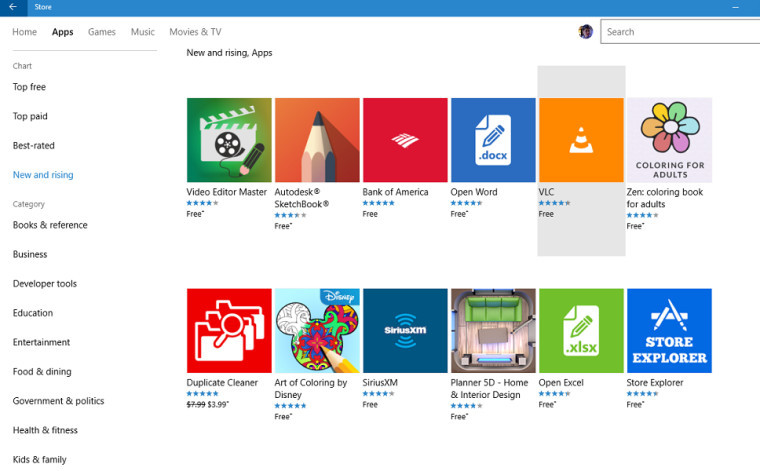Filter by Education category

[33, 313]
